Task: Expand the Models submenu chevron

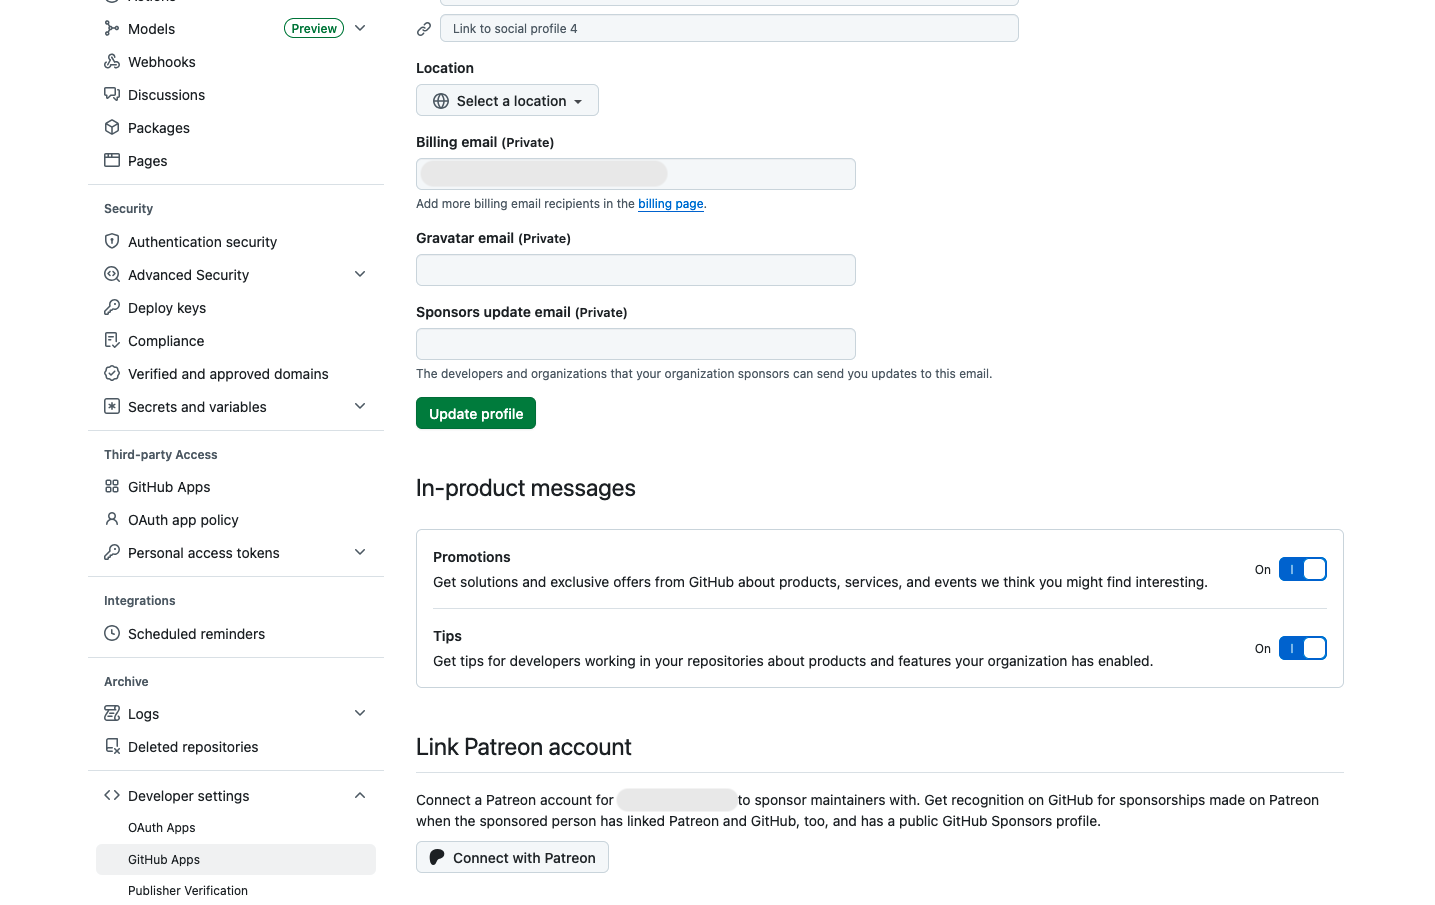Action: pyautogui.click(x=360, y=28)
